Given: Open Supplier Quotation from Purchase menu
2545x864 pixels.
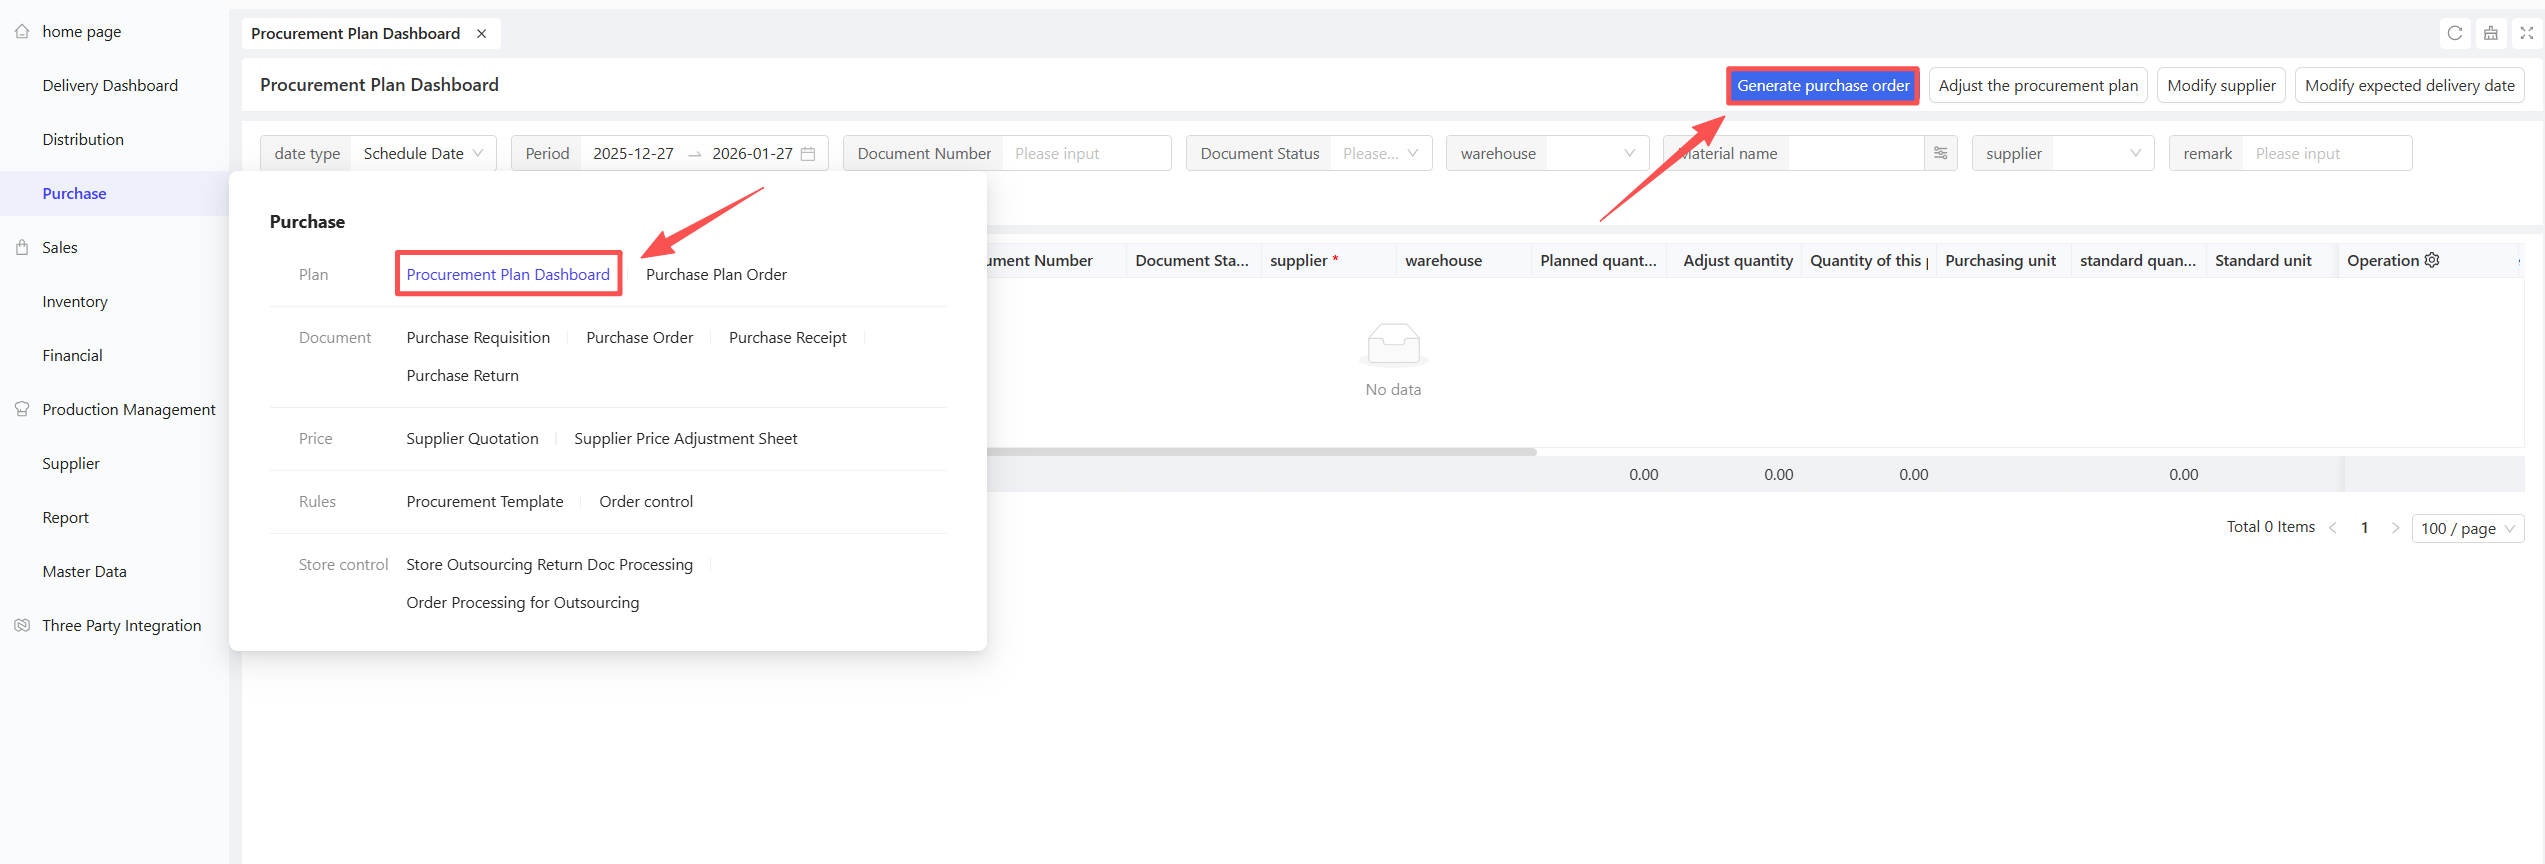Looking at the screenshot, I should coord(472,438).
